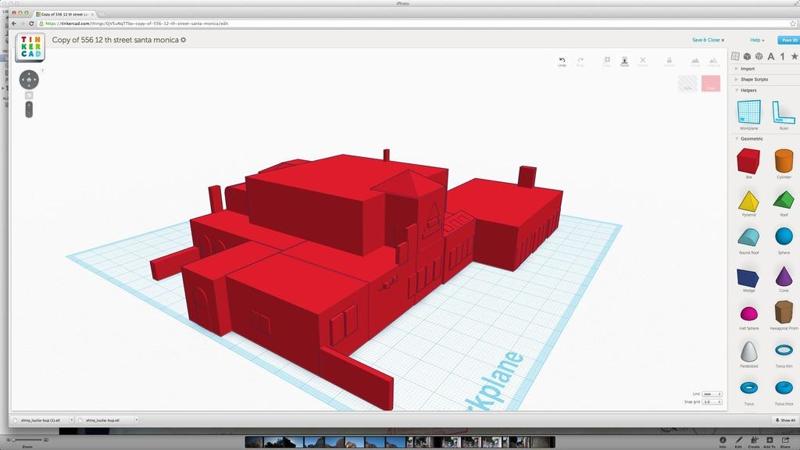The image size is (800, 450).
Task: Click the Ruler helper icon
Action: (x=783, y=112)
